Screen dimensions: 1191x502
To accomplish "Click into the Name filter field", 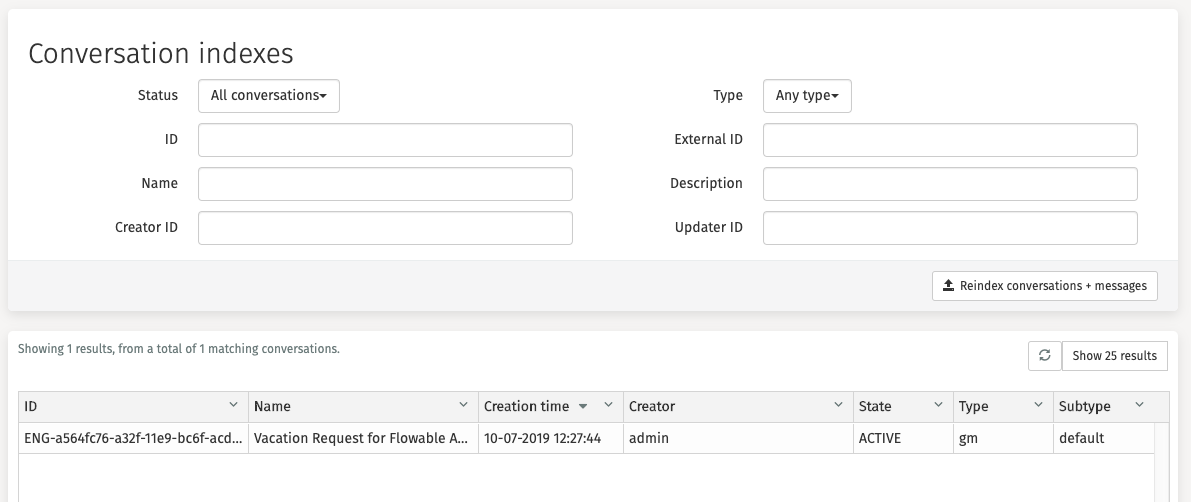I will coord(385,184).
